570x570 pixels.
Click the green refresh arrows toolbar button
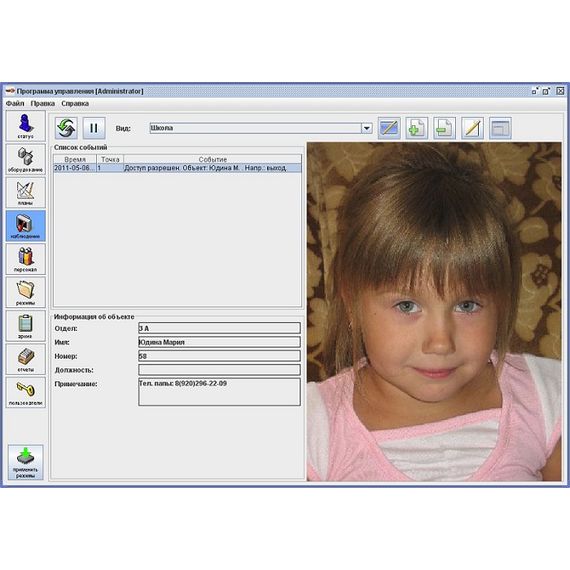click(66, 128)
